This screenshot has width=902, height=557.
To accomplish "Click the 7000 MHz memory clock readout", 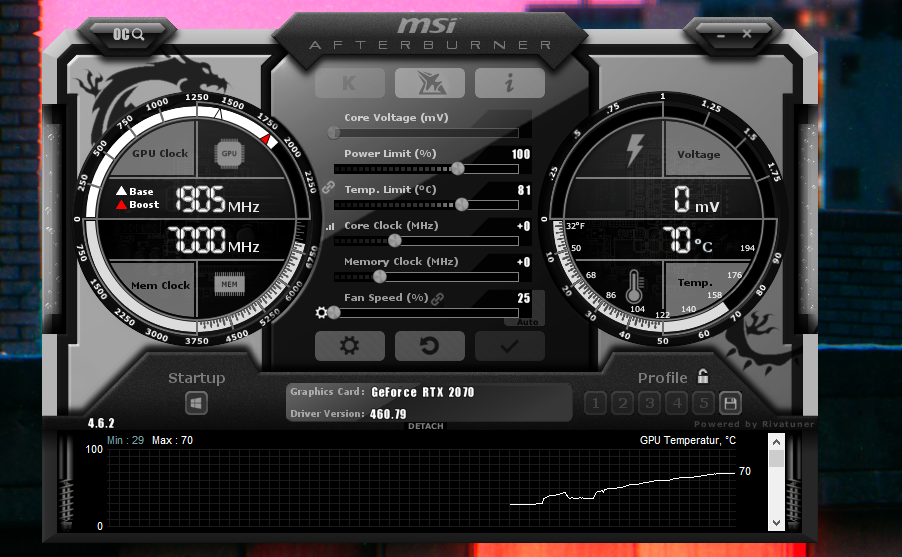I will 213,240.
